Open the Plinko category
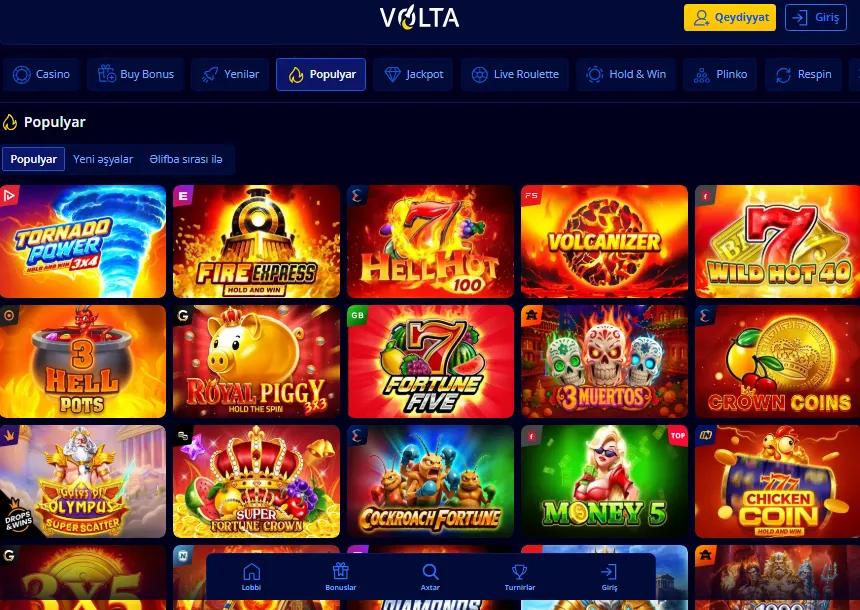Screen dimensions: 860x610 [720, 74]
